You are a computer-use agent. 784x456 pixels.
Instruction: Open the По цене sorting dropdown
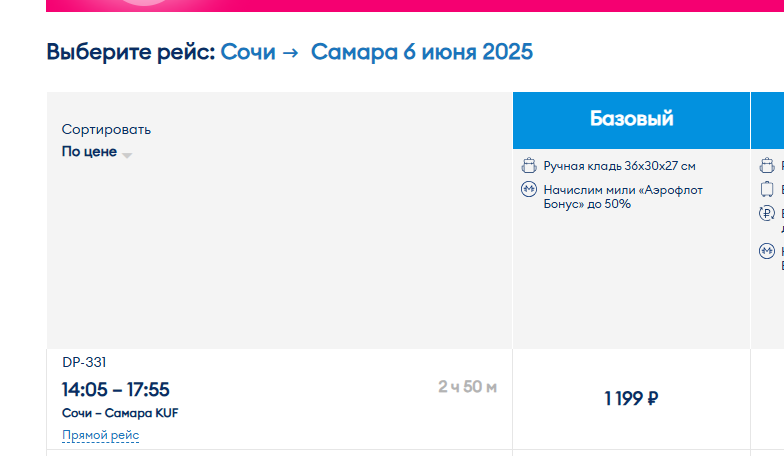pos(96,152)
